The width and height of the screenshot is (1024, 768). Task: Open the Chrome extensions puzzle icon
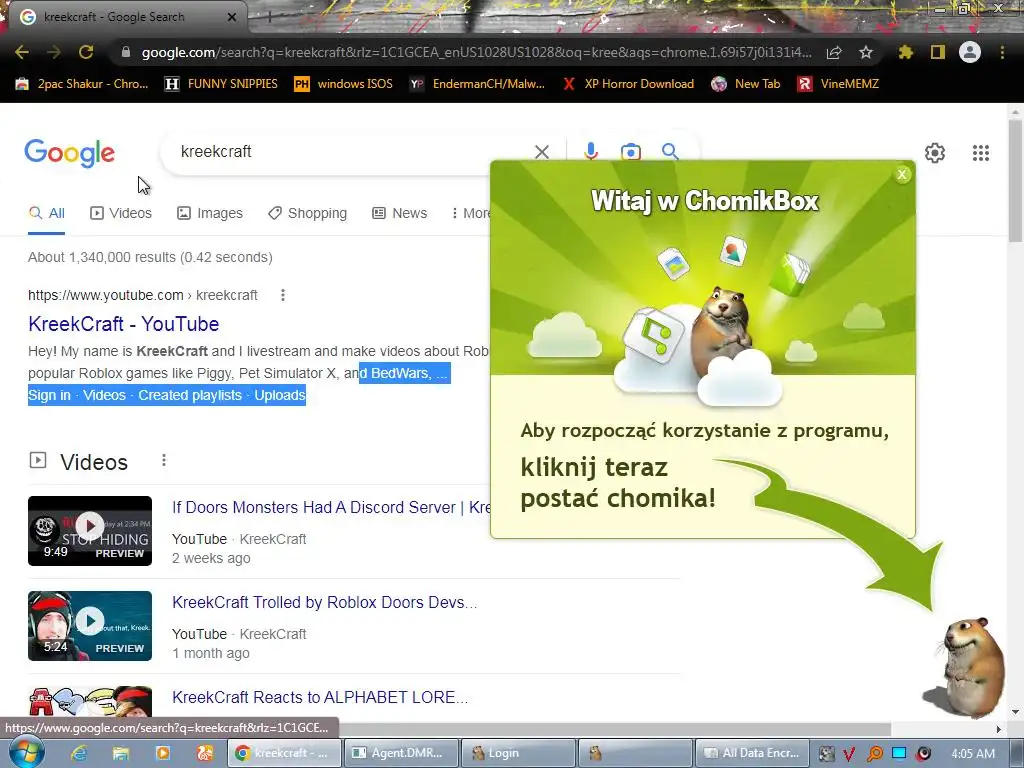[x=905, y=52]
